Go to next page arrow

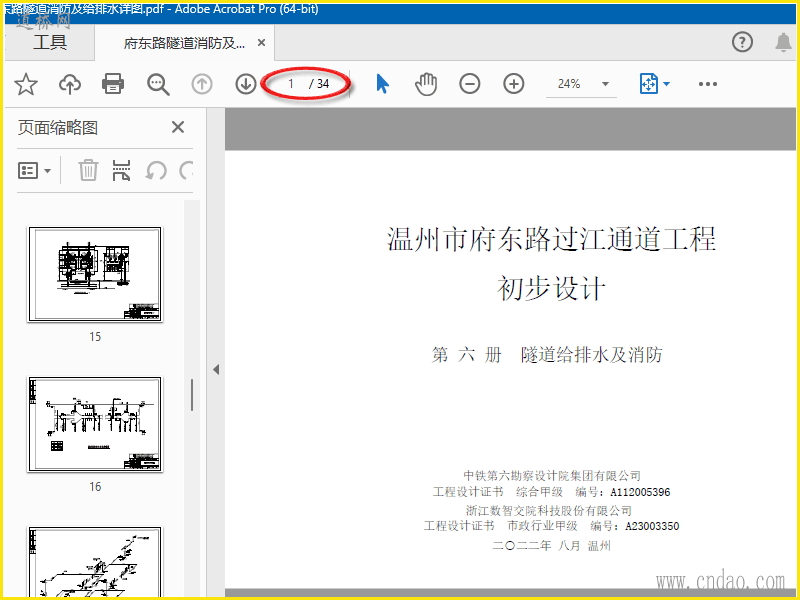pos(245,84)
